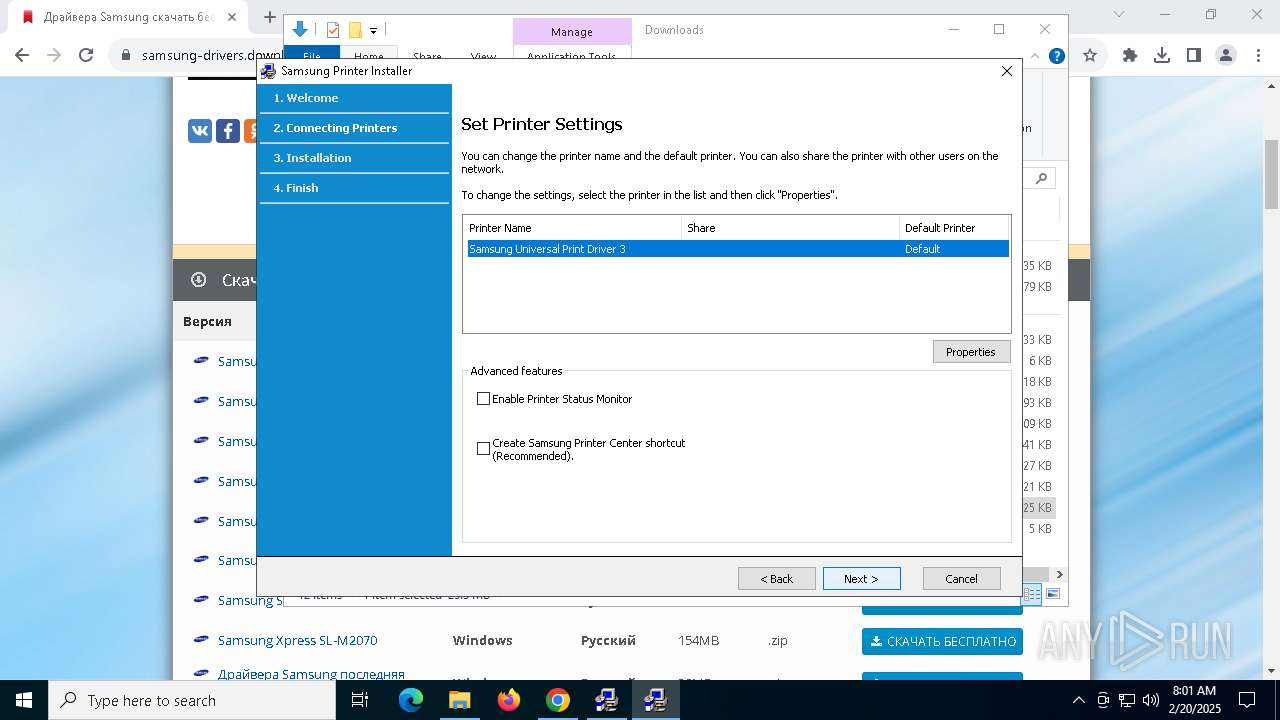Click Explorer properties checkmark quick access icon
This screenshot has width=1280, height=720.
point(333,30)
